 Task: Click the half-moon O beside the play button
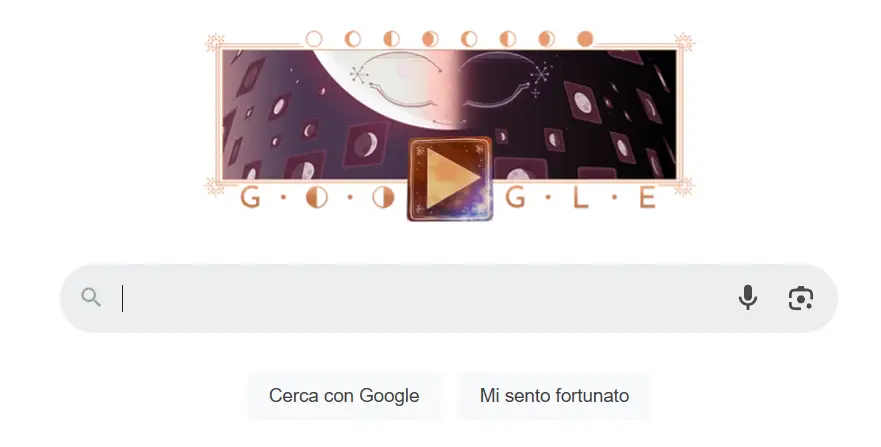click(x=383, y=198)
